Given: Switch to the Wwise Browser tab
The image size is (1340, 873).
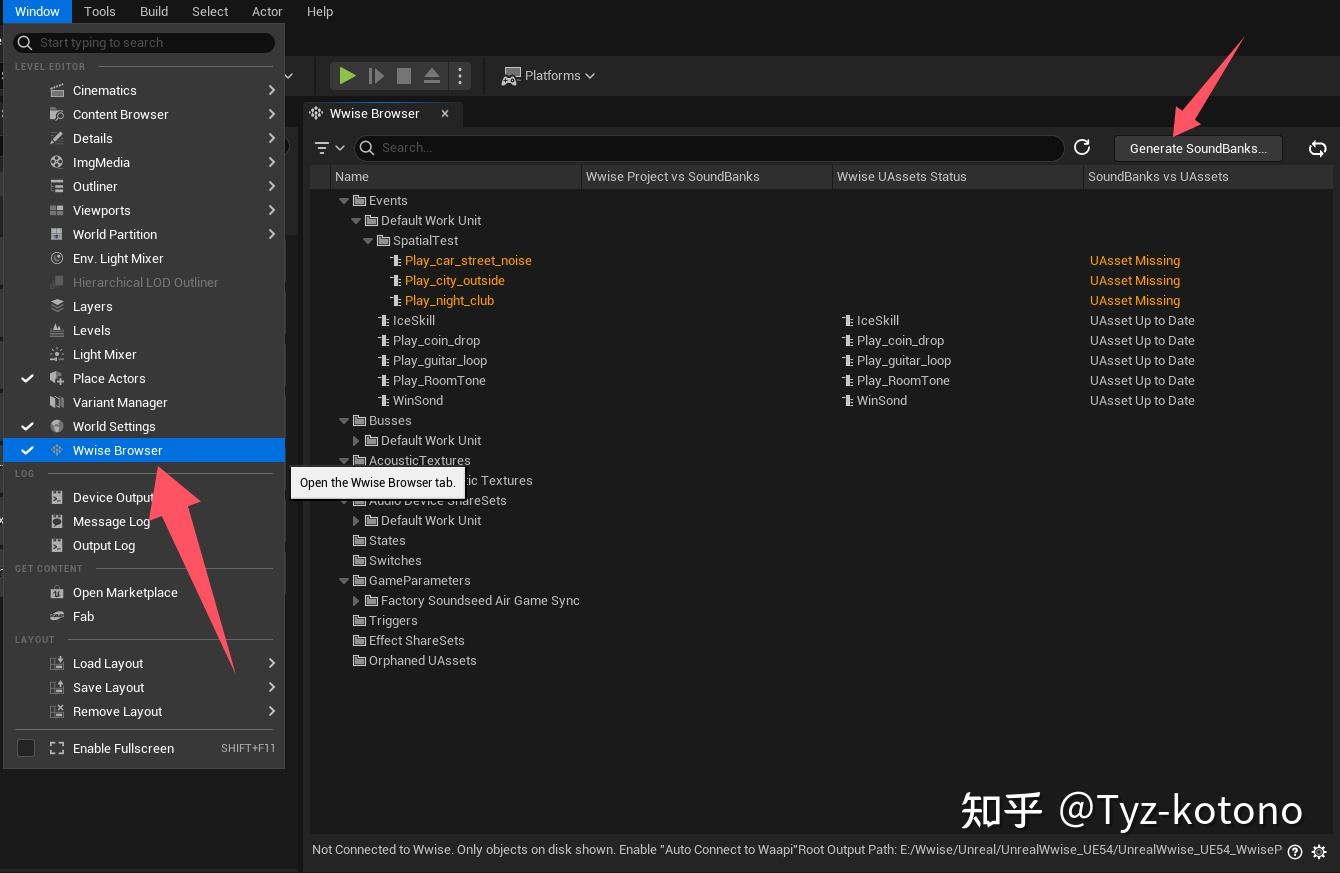Looking at the screenshot, I should click(373, 113).
